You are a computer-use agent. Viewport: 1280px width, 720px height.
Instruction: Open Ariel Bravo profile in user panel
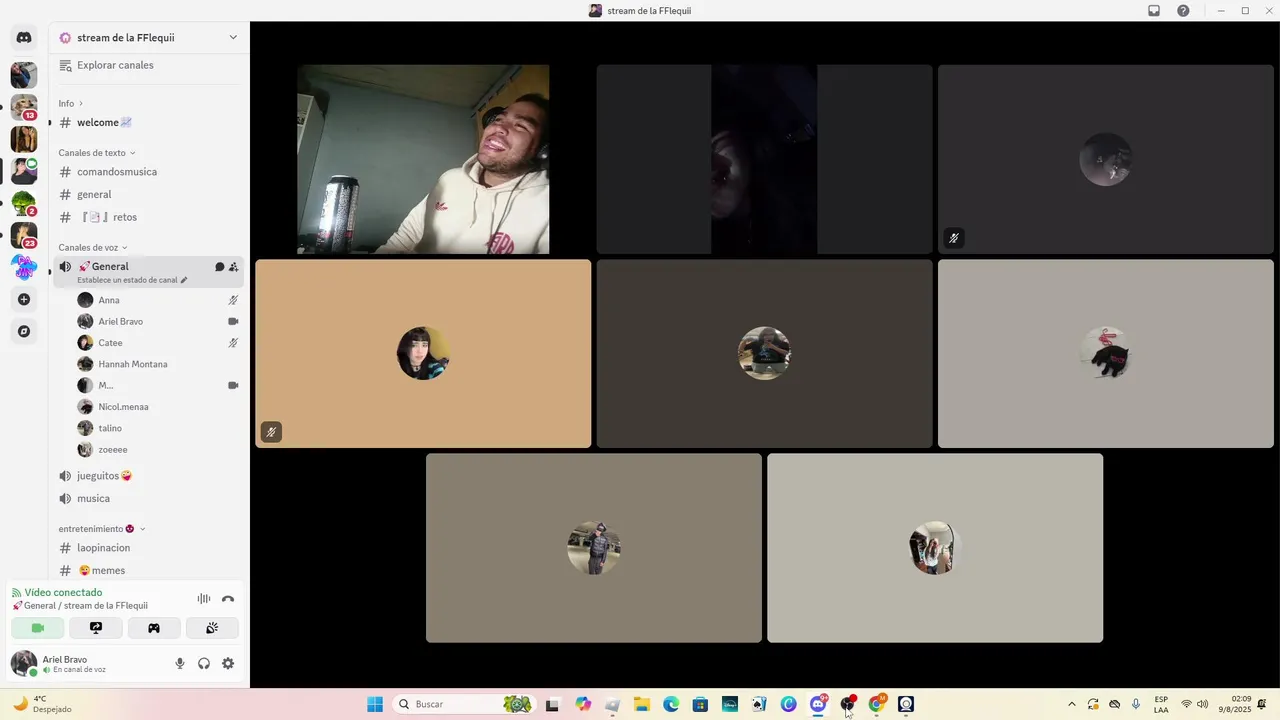click(64, 663)
